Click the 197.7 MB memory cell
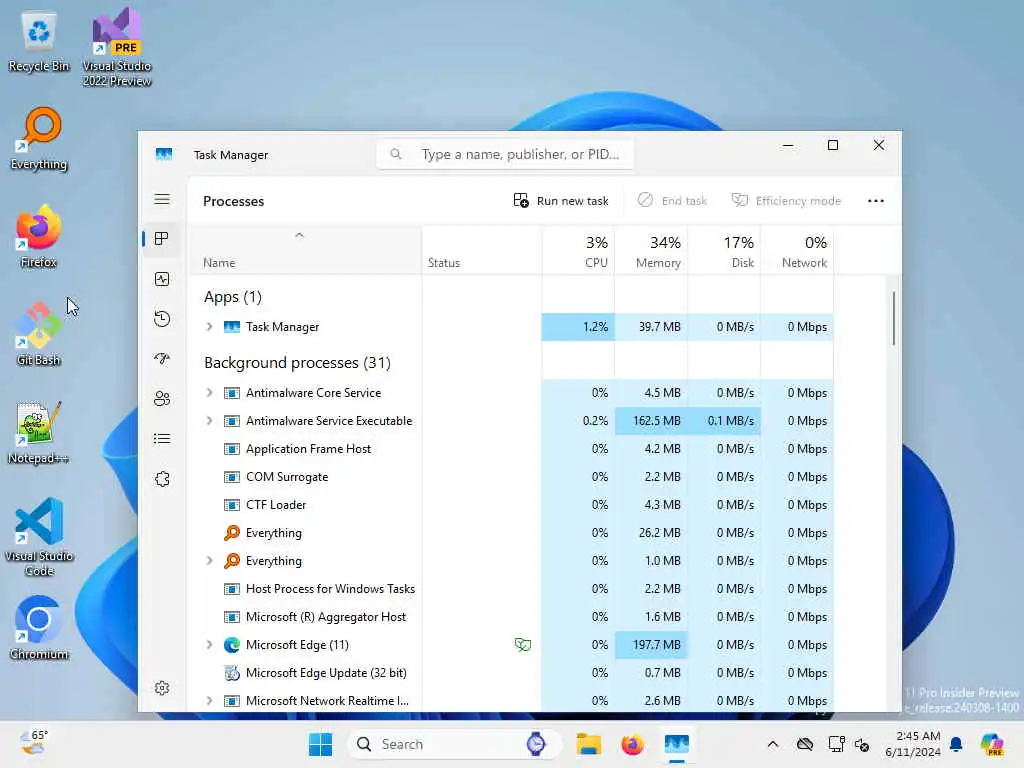 pos(651,645)
